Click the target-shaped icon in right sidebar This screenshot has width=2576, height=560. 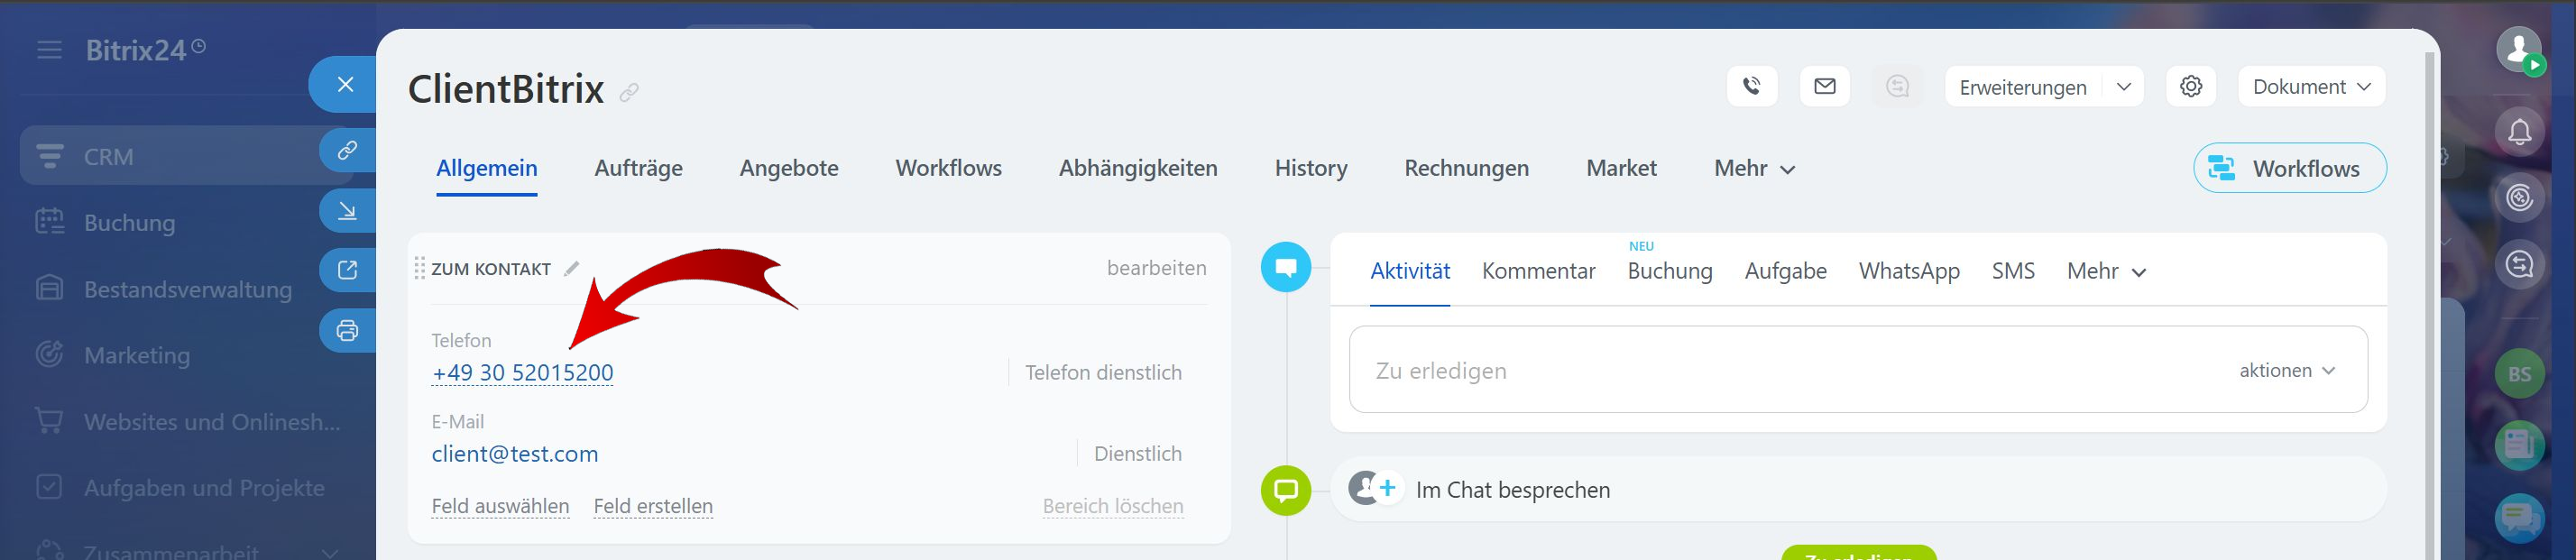(2519, 198)
